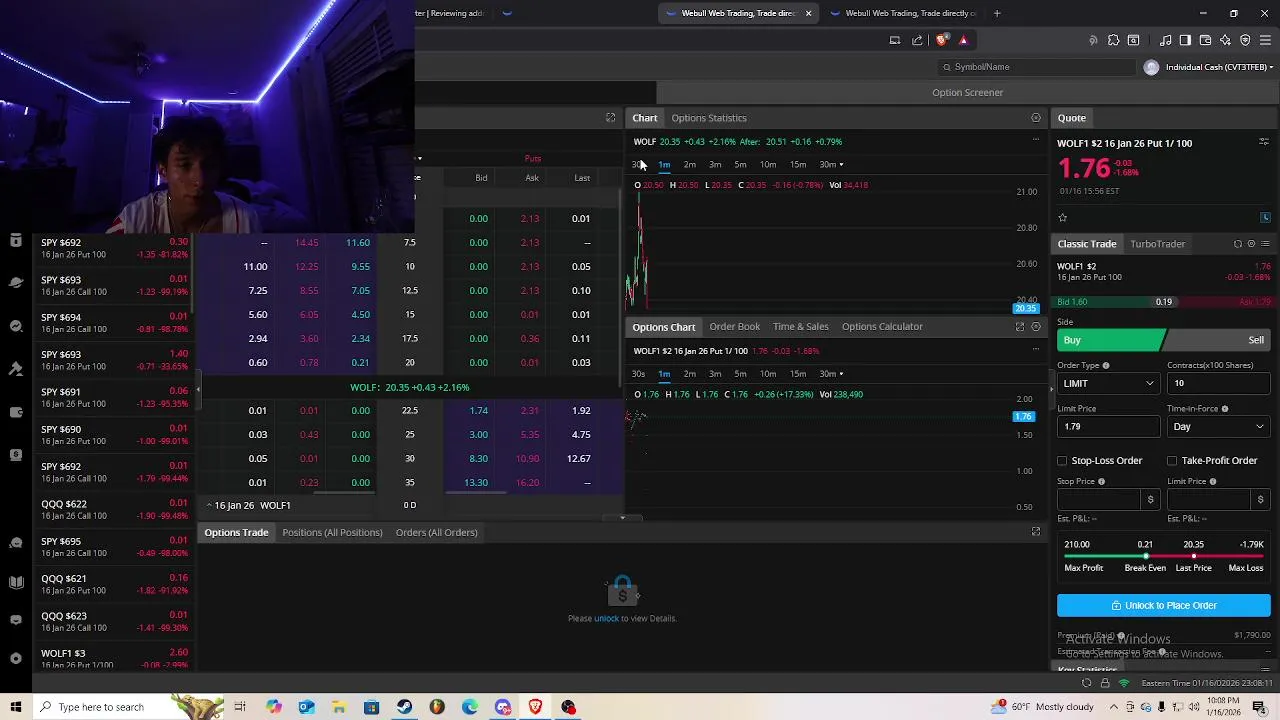Open the Order Type LIMIT dropdown
The width and height of the screenshot is (1280, 720).
click(1108, 383)
